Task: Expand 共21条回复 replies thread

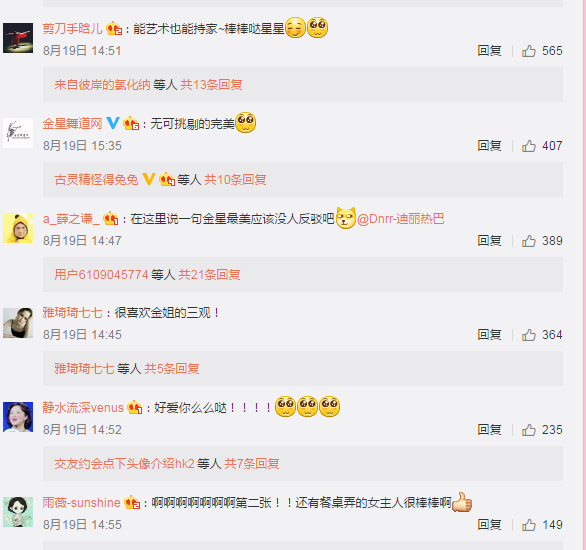Action: 209,275
